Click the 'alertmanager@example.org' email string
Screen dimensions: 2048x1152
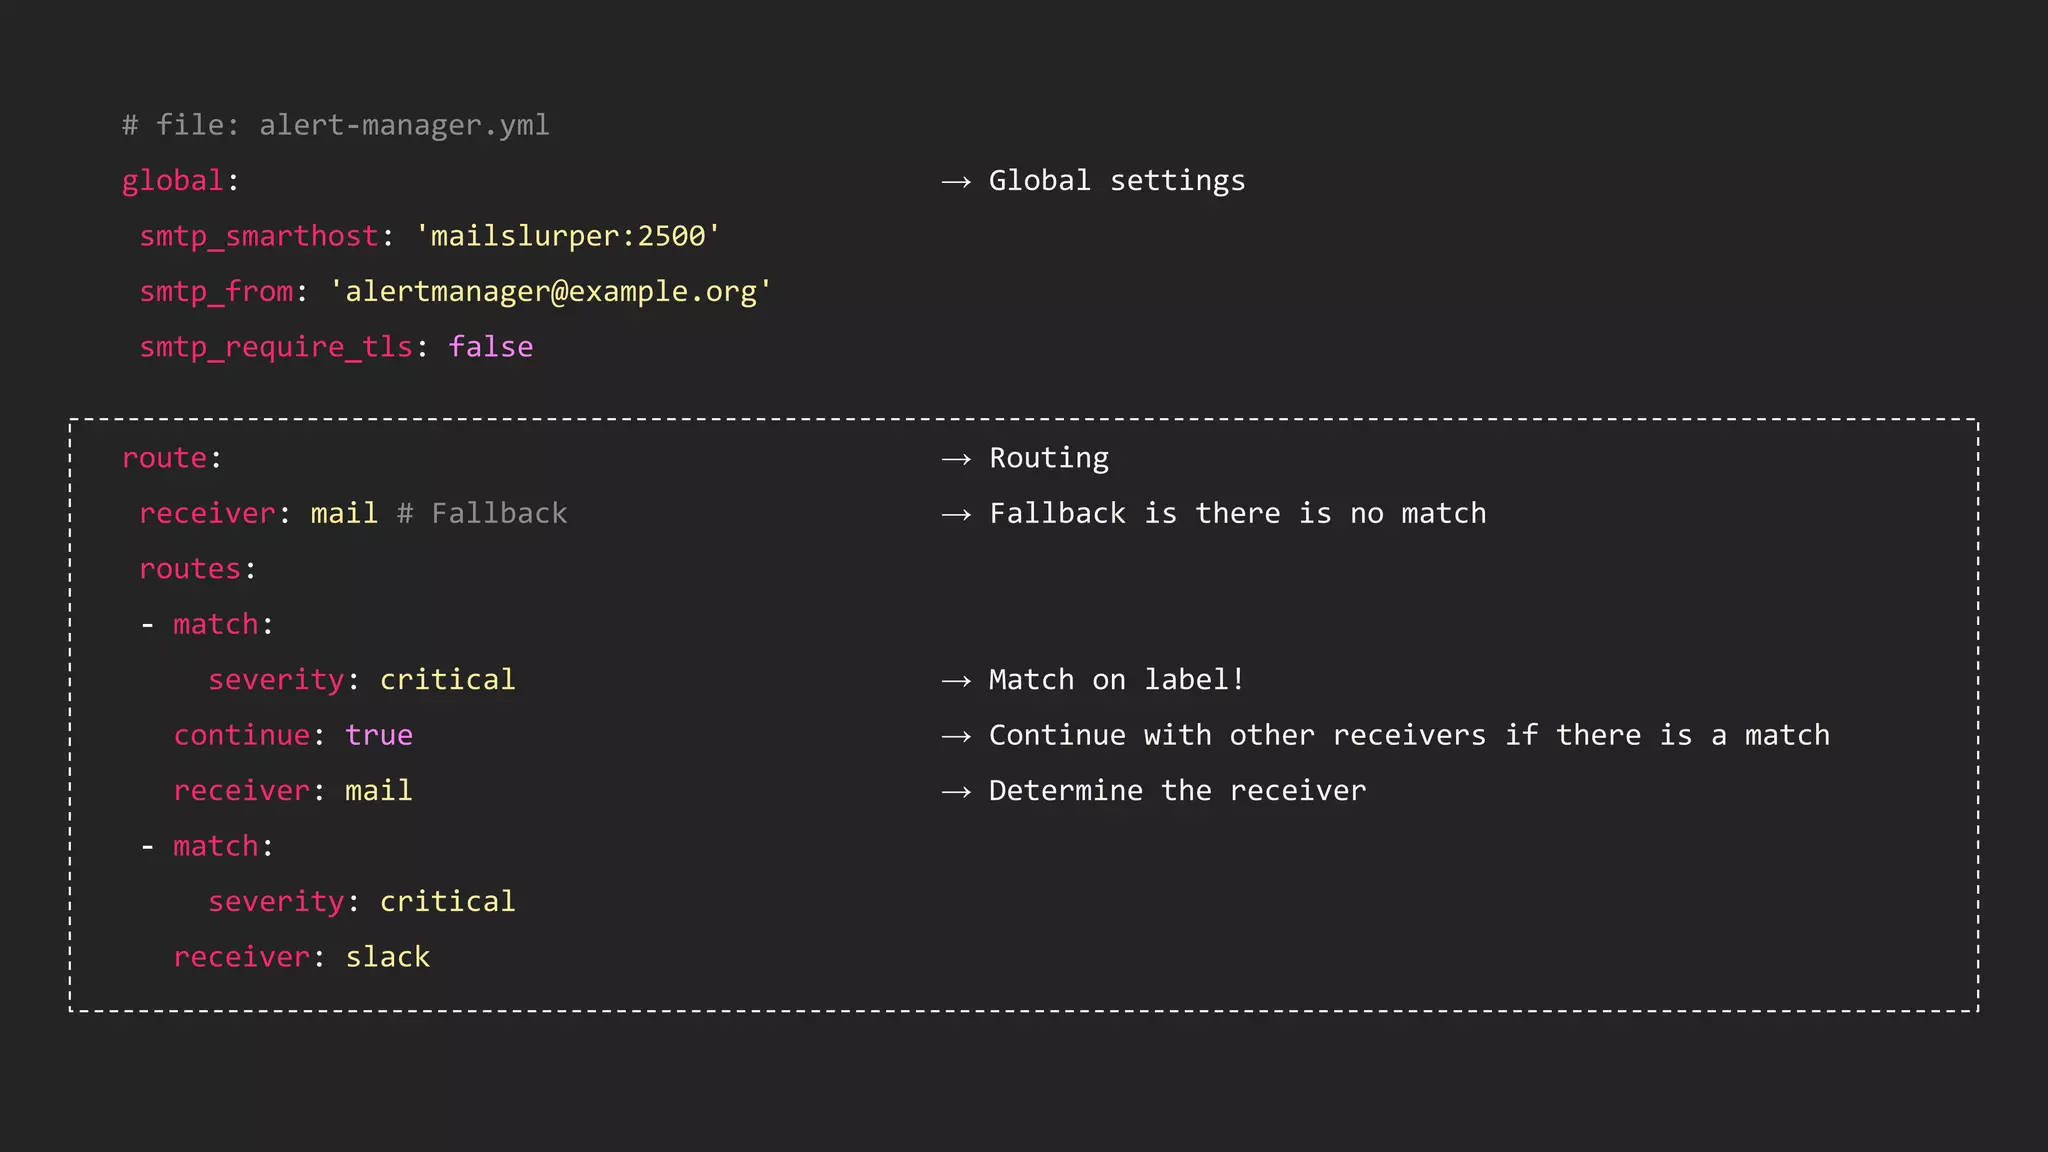click(x=550, y=292)
